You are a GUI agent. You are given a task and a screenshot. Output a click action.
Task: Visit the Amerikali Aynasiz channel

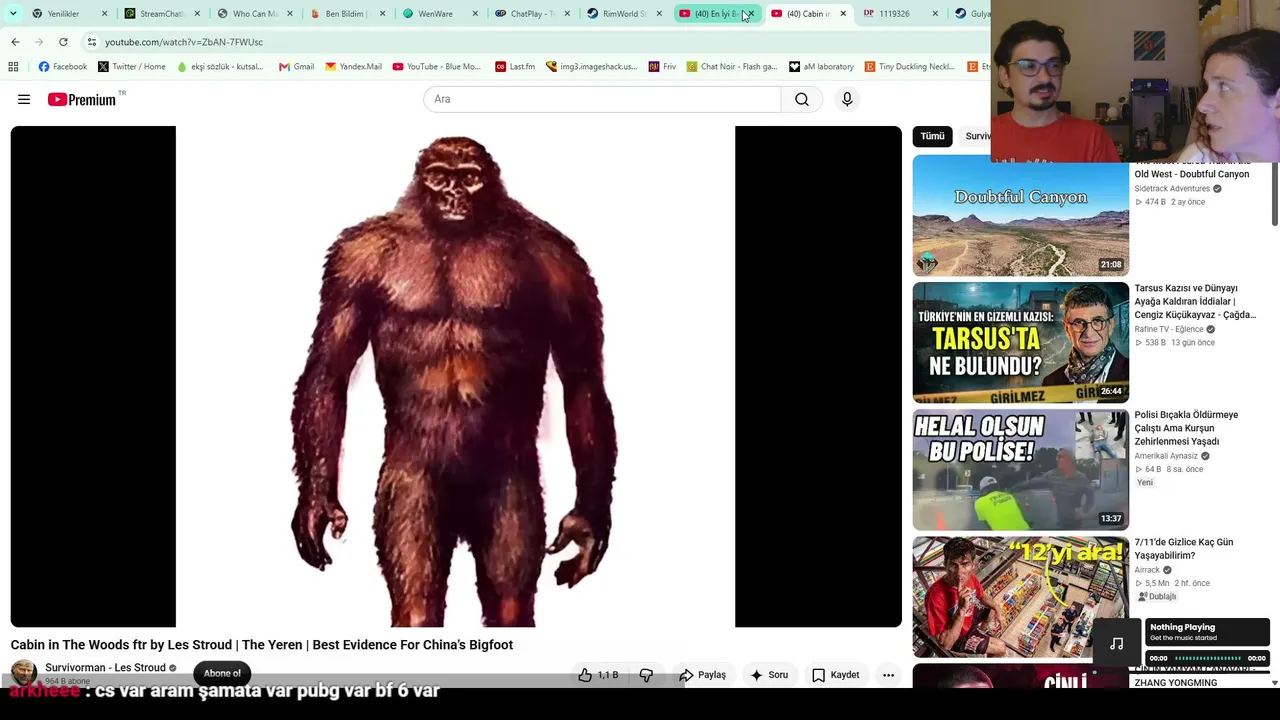[1166, 456]
